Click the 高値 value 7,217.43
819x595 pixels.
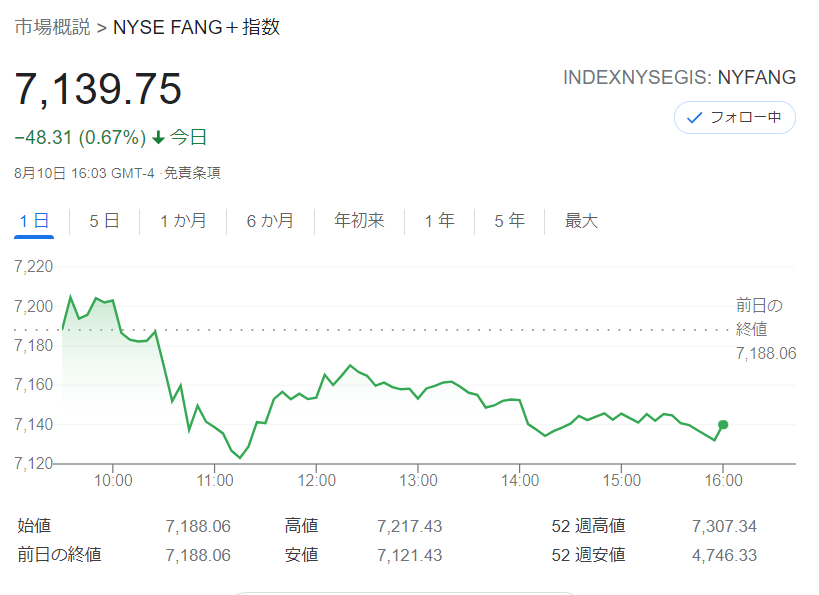pos(410,526)
